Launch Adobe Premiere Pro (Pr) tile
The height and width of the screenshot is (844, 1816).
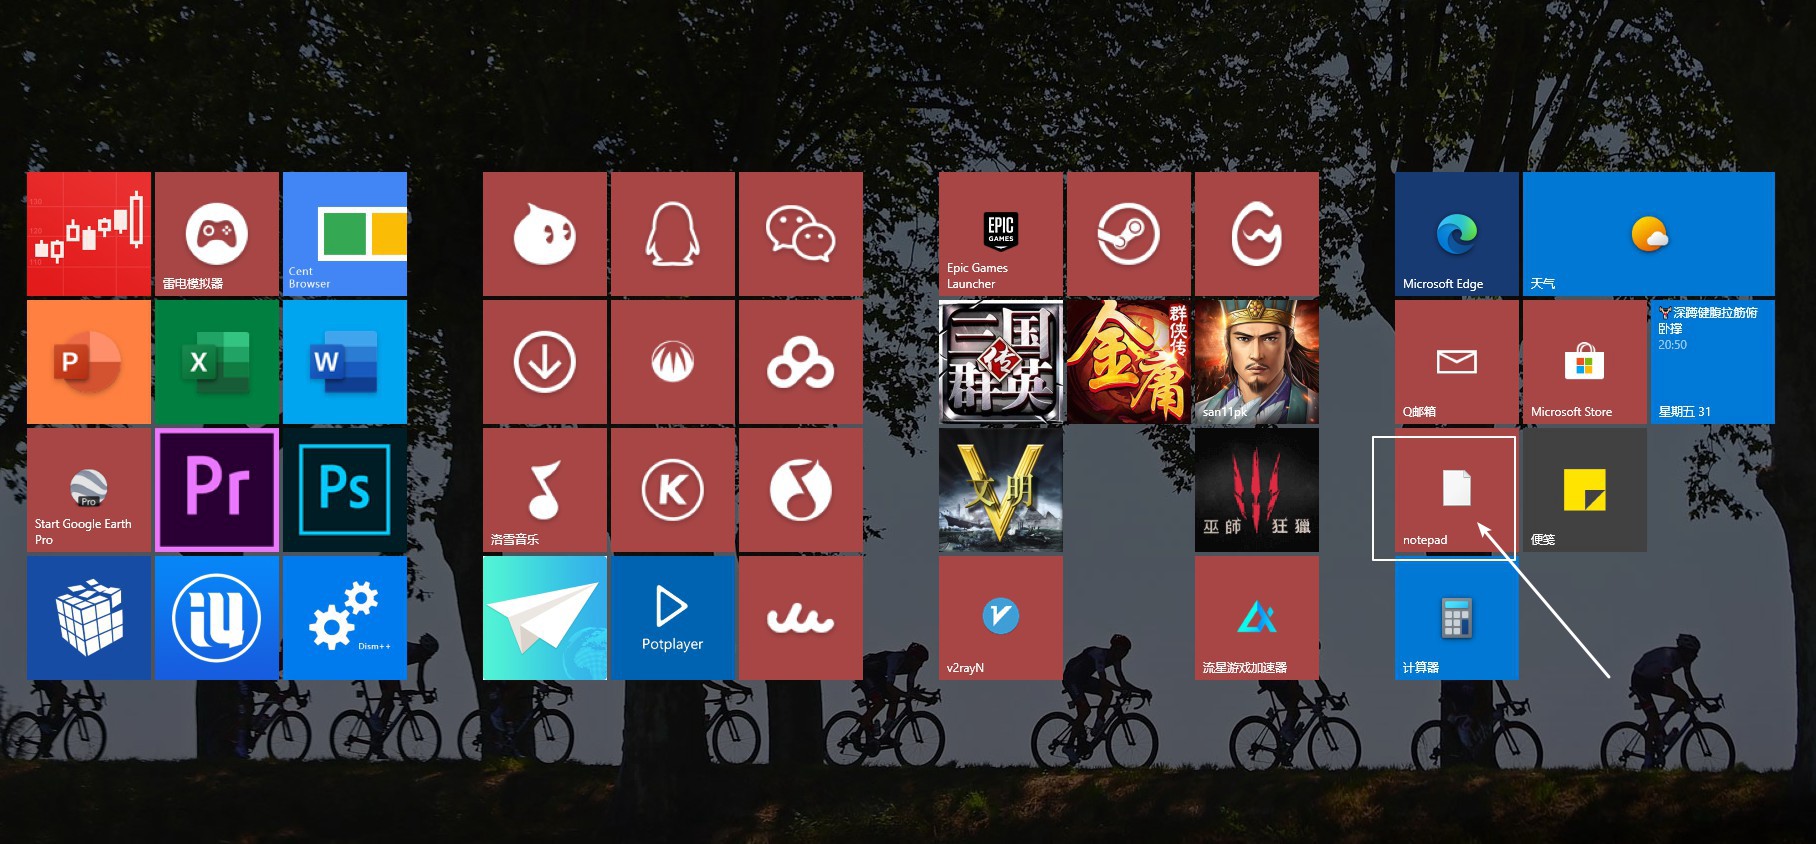(217, 490)
